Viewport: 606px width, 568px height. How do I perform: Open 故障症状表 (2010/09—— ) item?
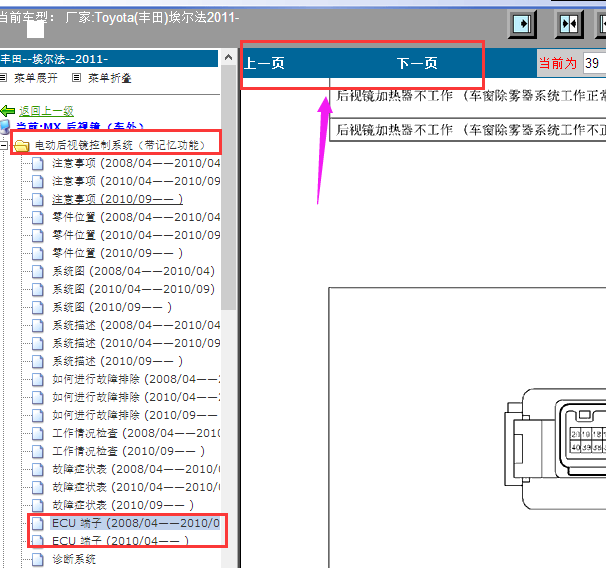pos(123,505)
